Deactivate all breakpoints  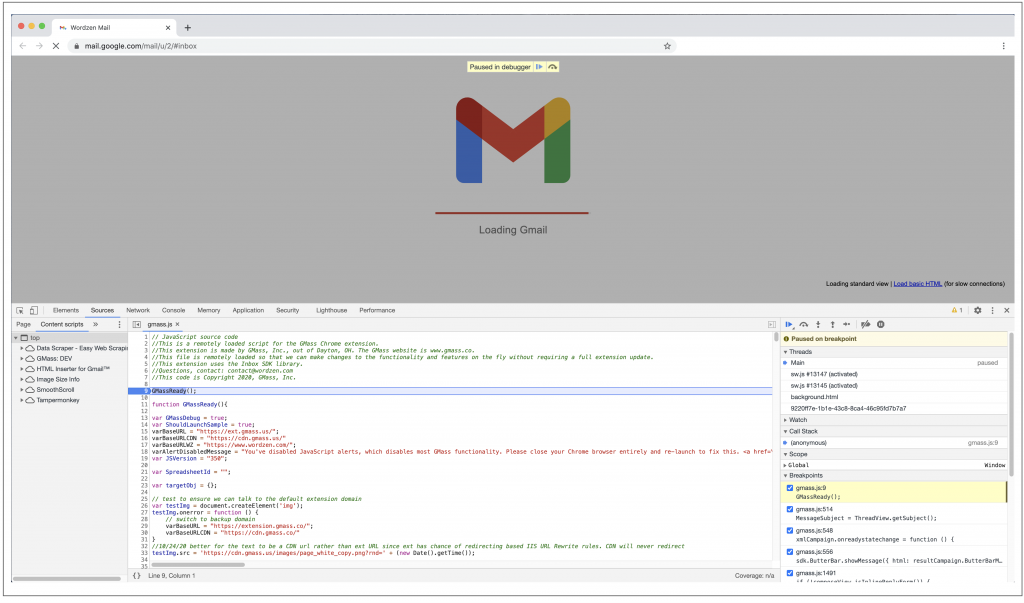click(866, 325)
